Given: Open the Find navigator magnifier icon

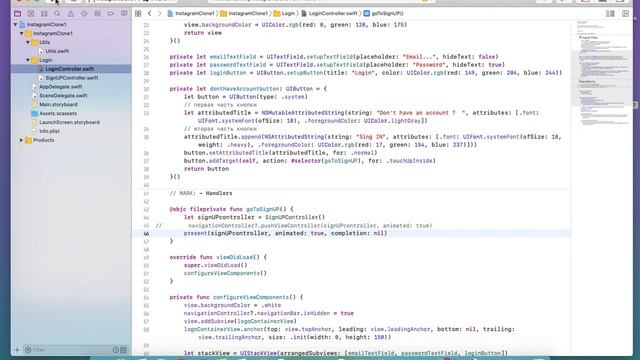Looking at the screenshot, I should [58, 13].
